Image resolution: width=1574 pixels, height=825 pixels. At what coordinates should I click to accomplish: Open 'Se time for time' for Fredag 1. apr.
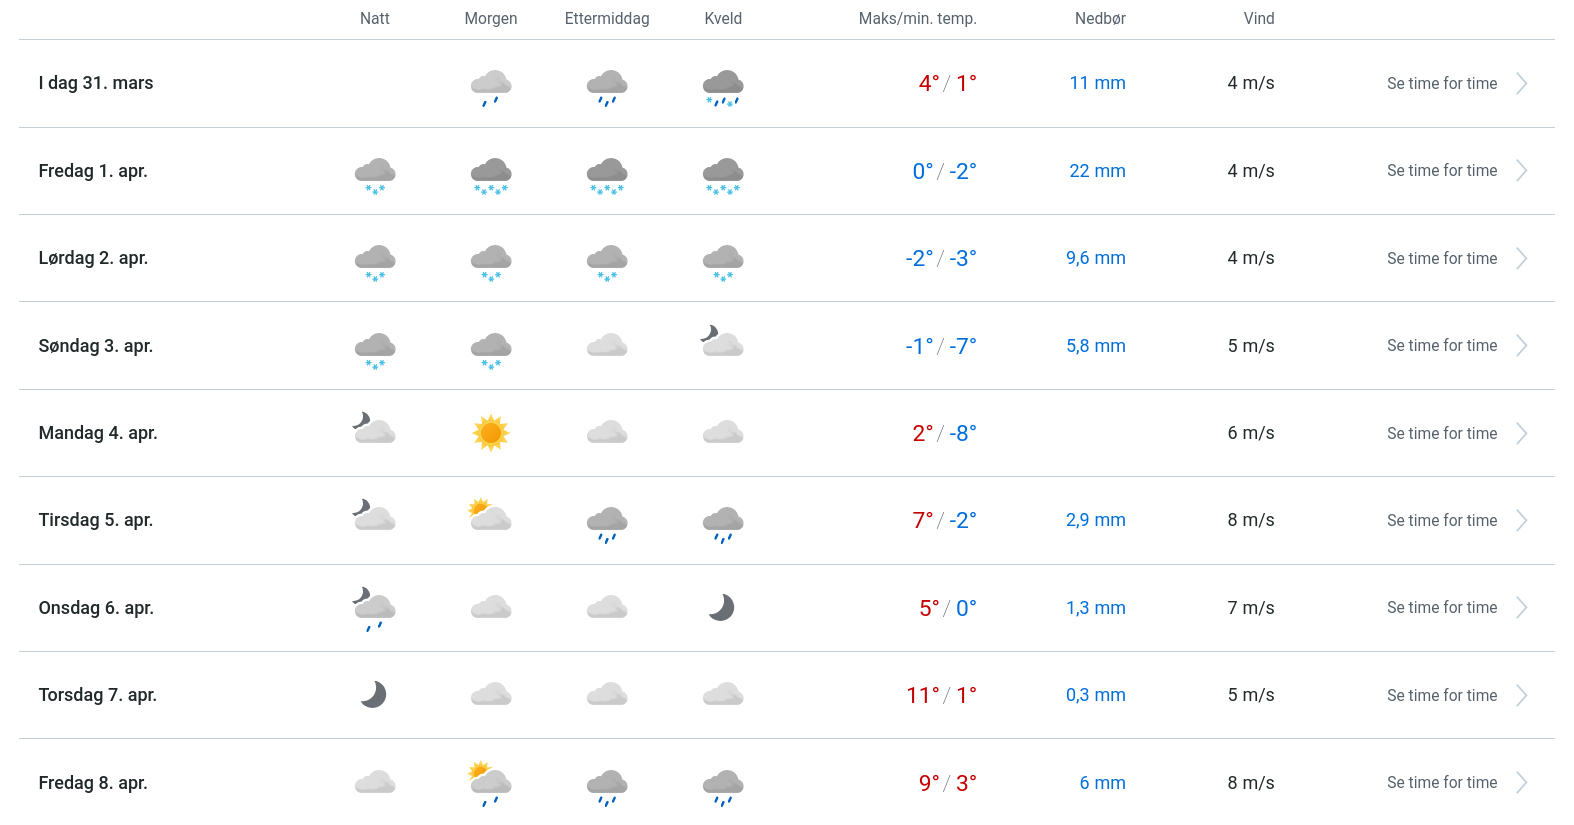tap(1441, 171)
